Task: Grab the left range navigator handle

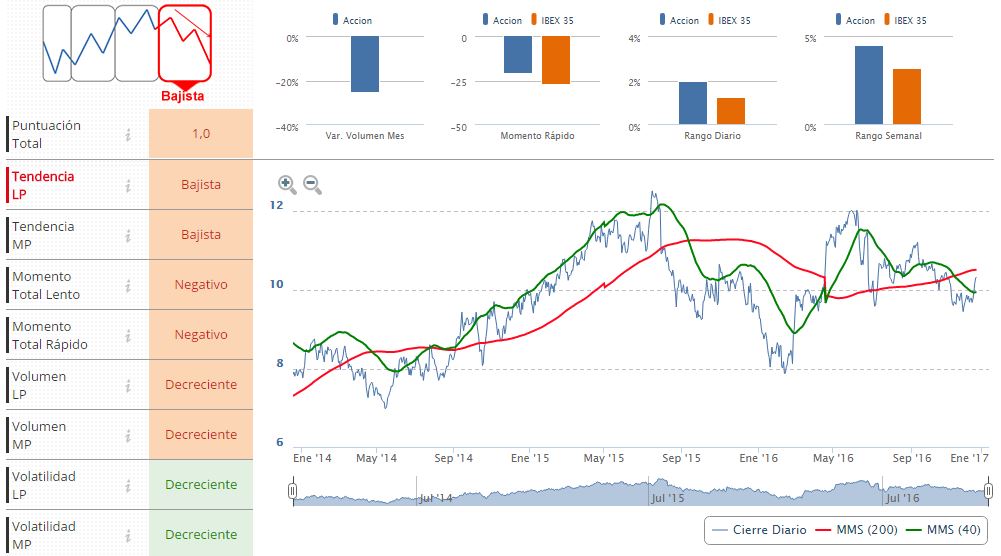Action: click(x=292, y=491)
